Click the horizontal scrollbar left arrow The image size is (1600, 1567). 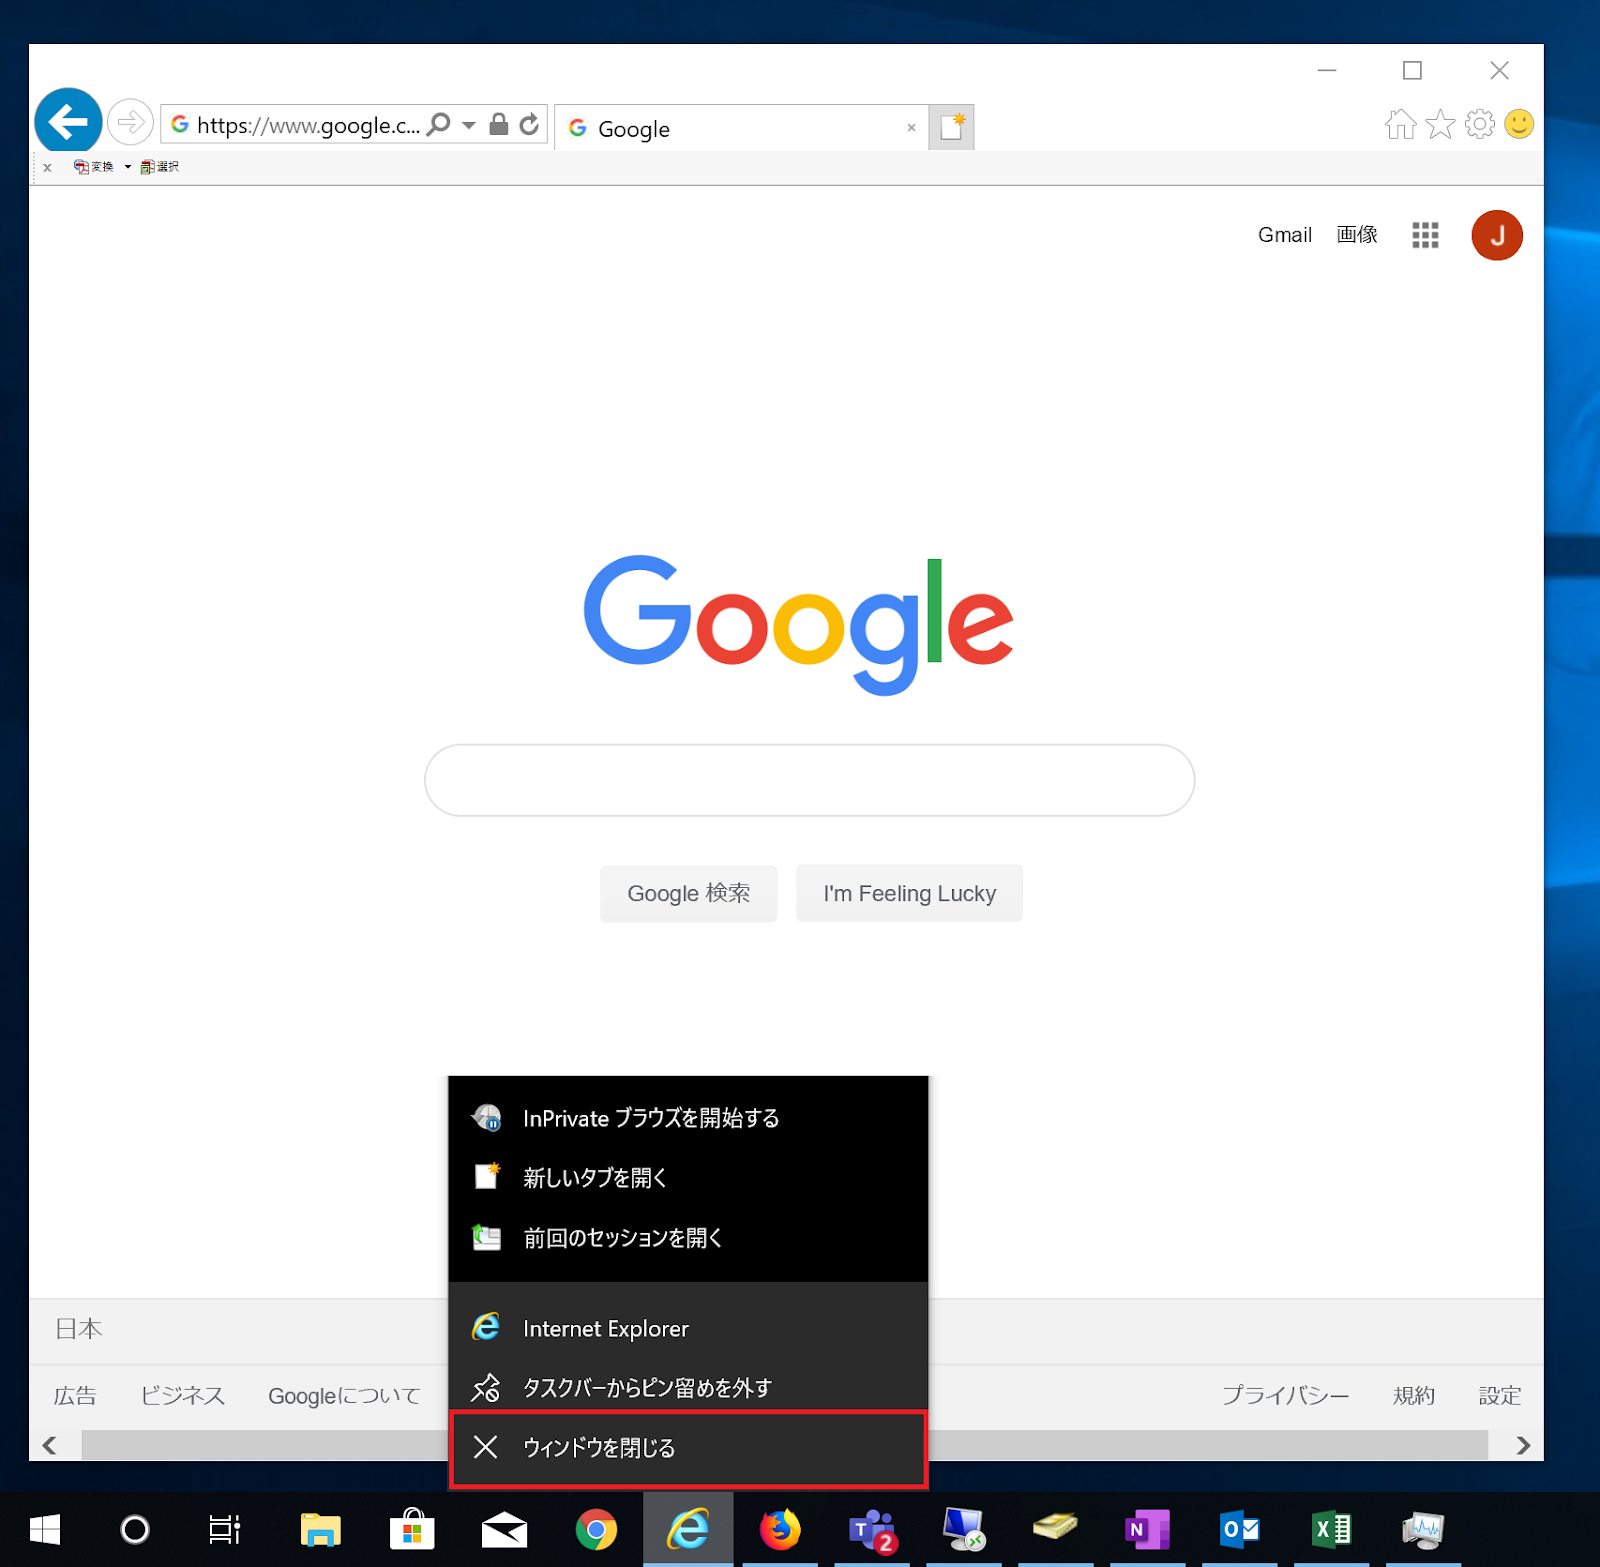(x=49, y=1445)
